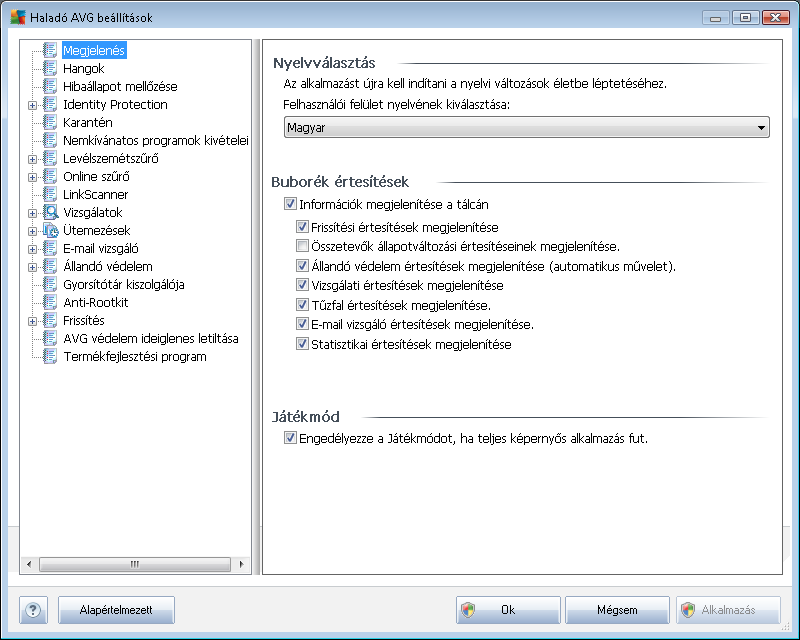
Task: Click the icon beside Anti-Rootkit
Action: tap(50, 302)
